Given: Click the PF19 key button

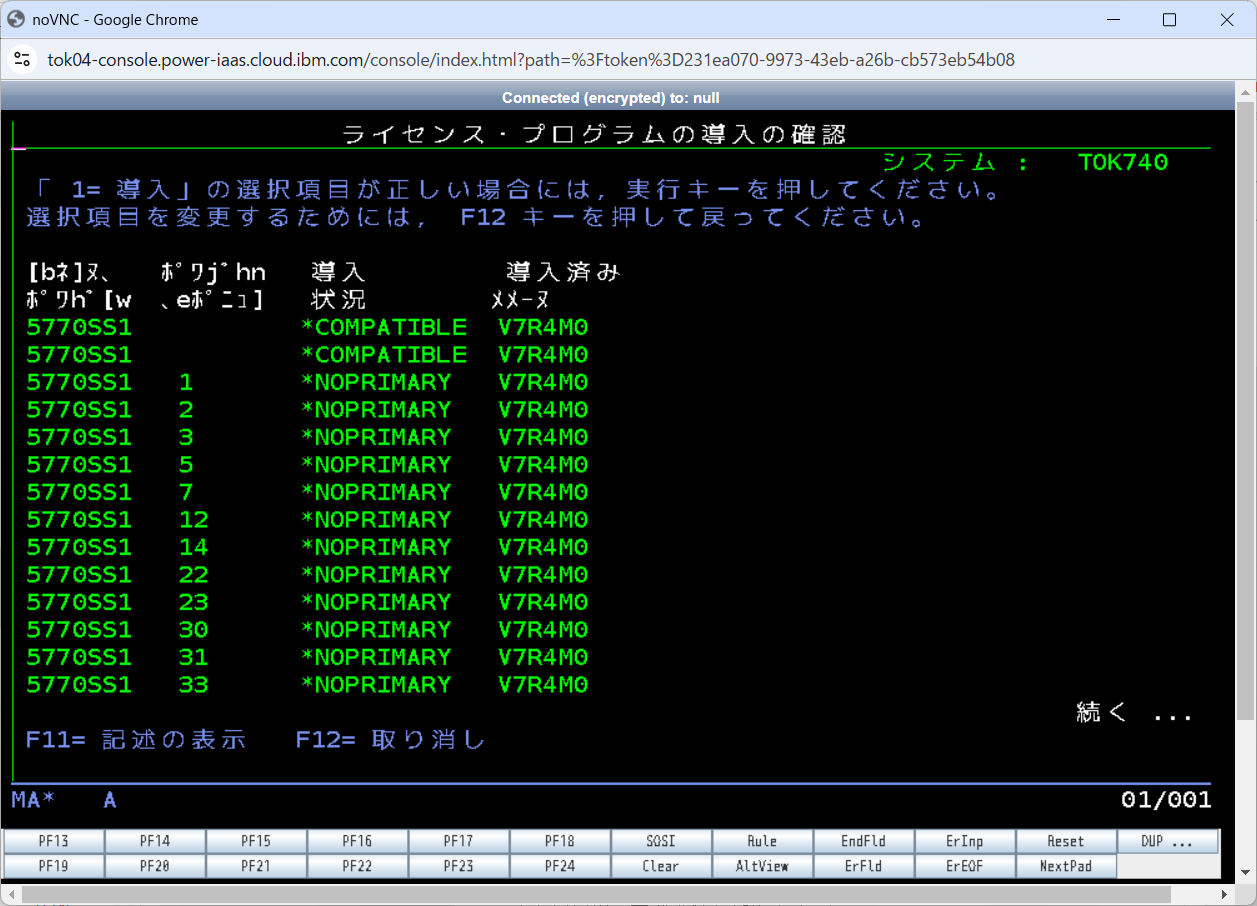Looking at the screenshot, I should [54, 866].
